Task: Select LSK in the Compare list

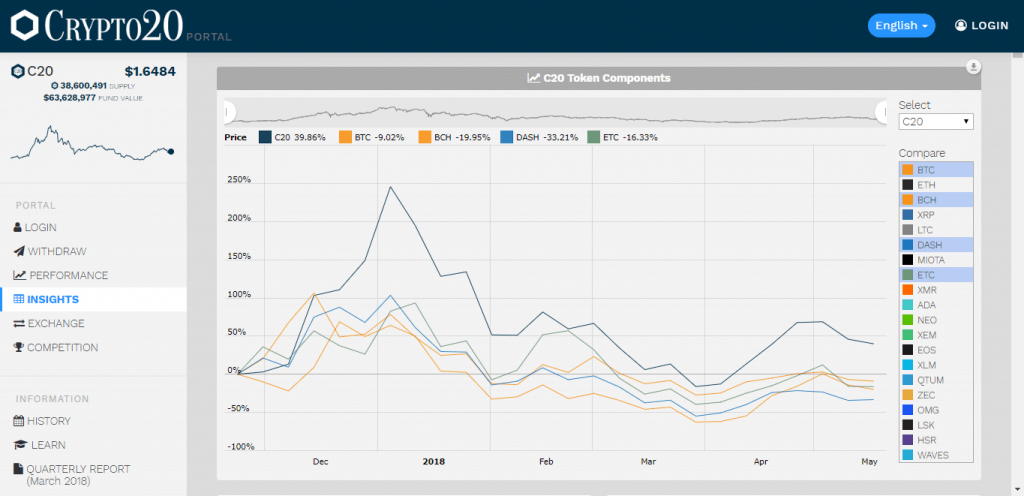Action: 936,425
